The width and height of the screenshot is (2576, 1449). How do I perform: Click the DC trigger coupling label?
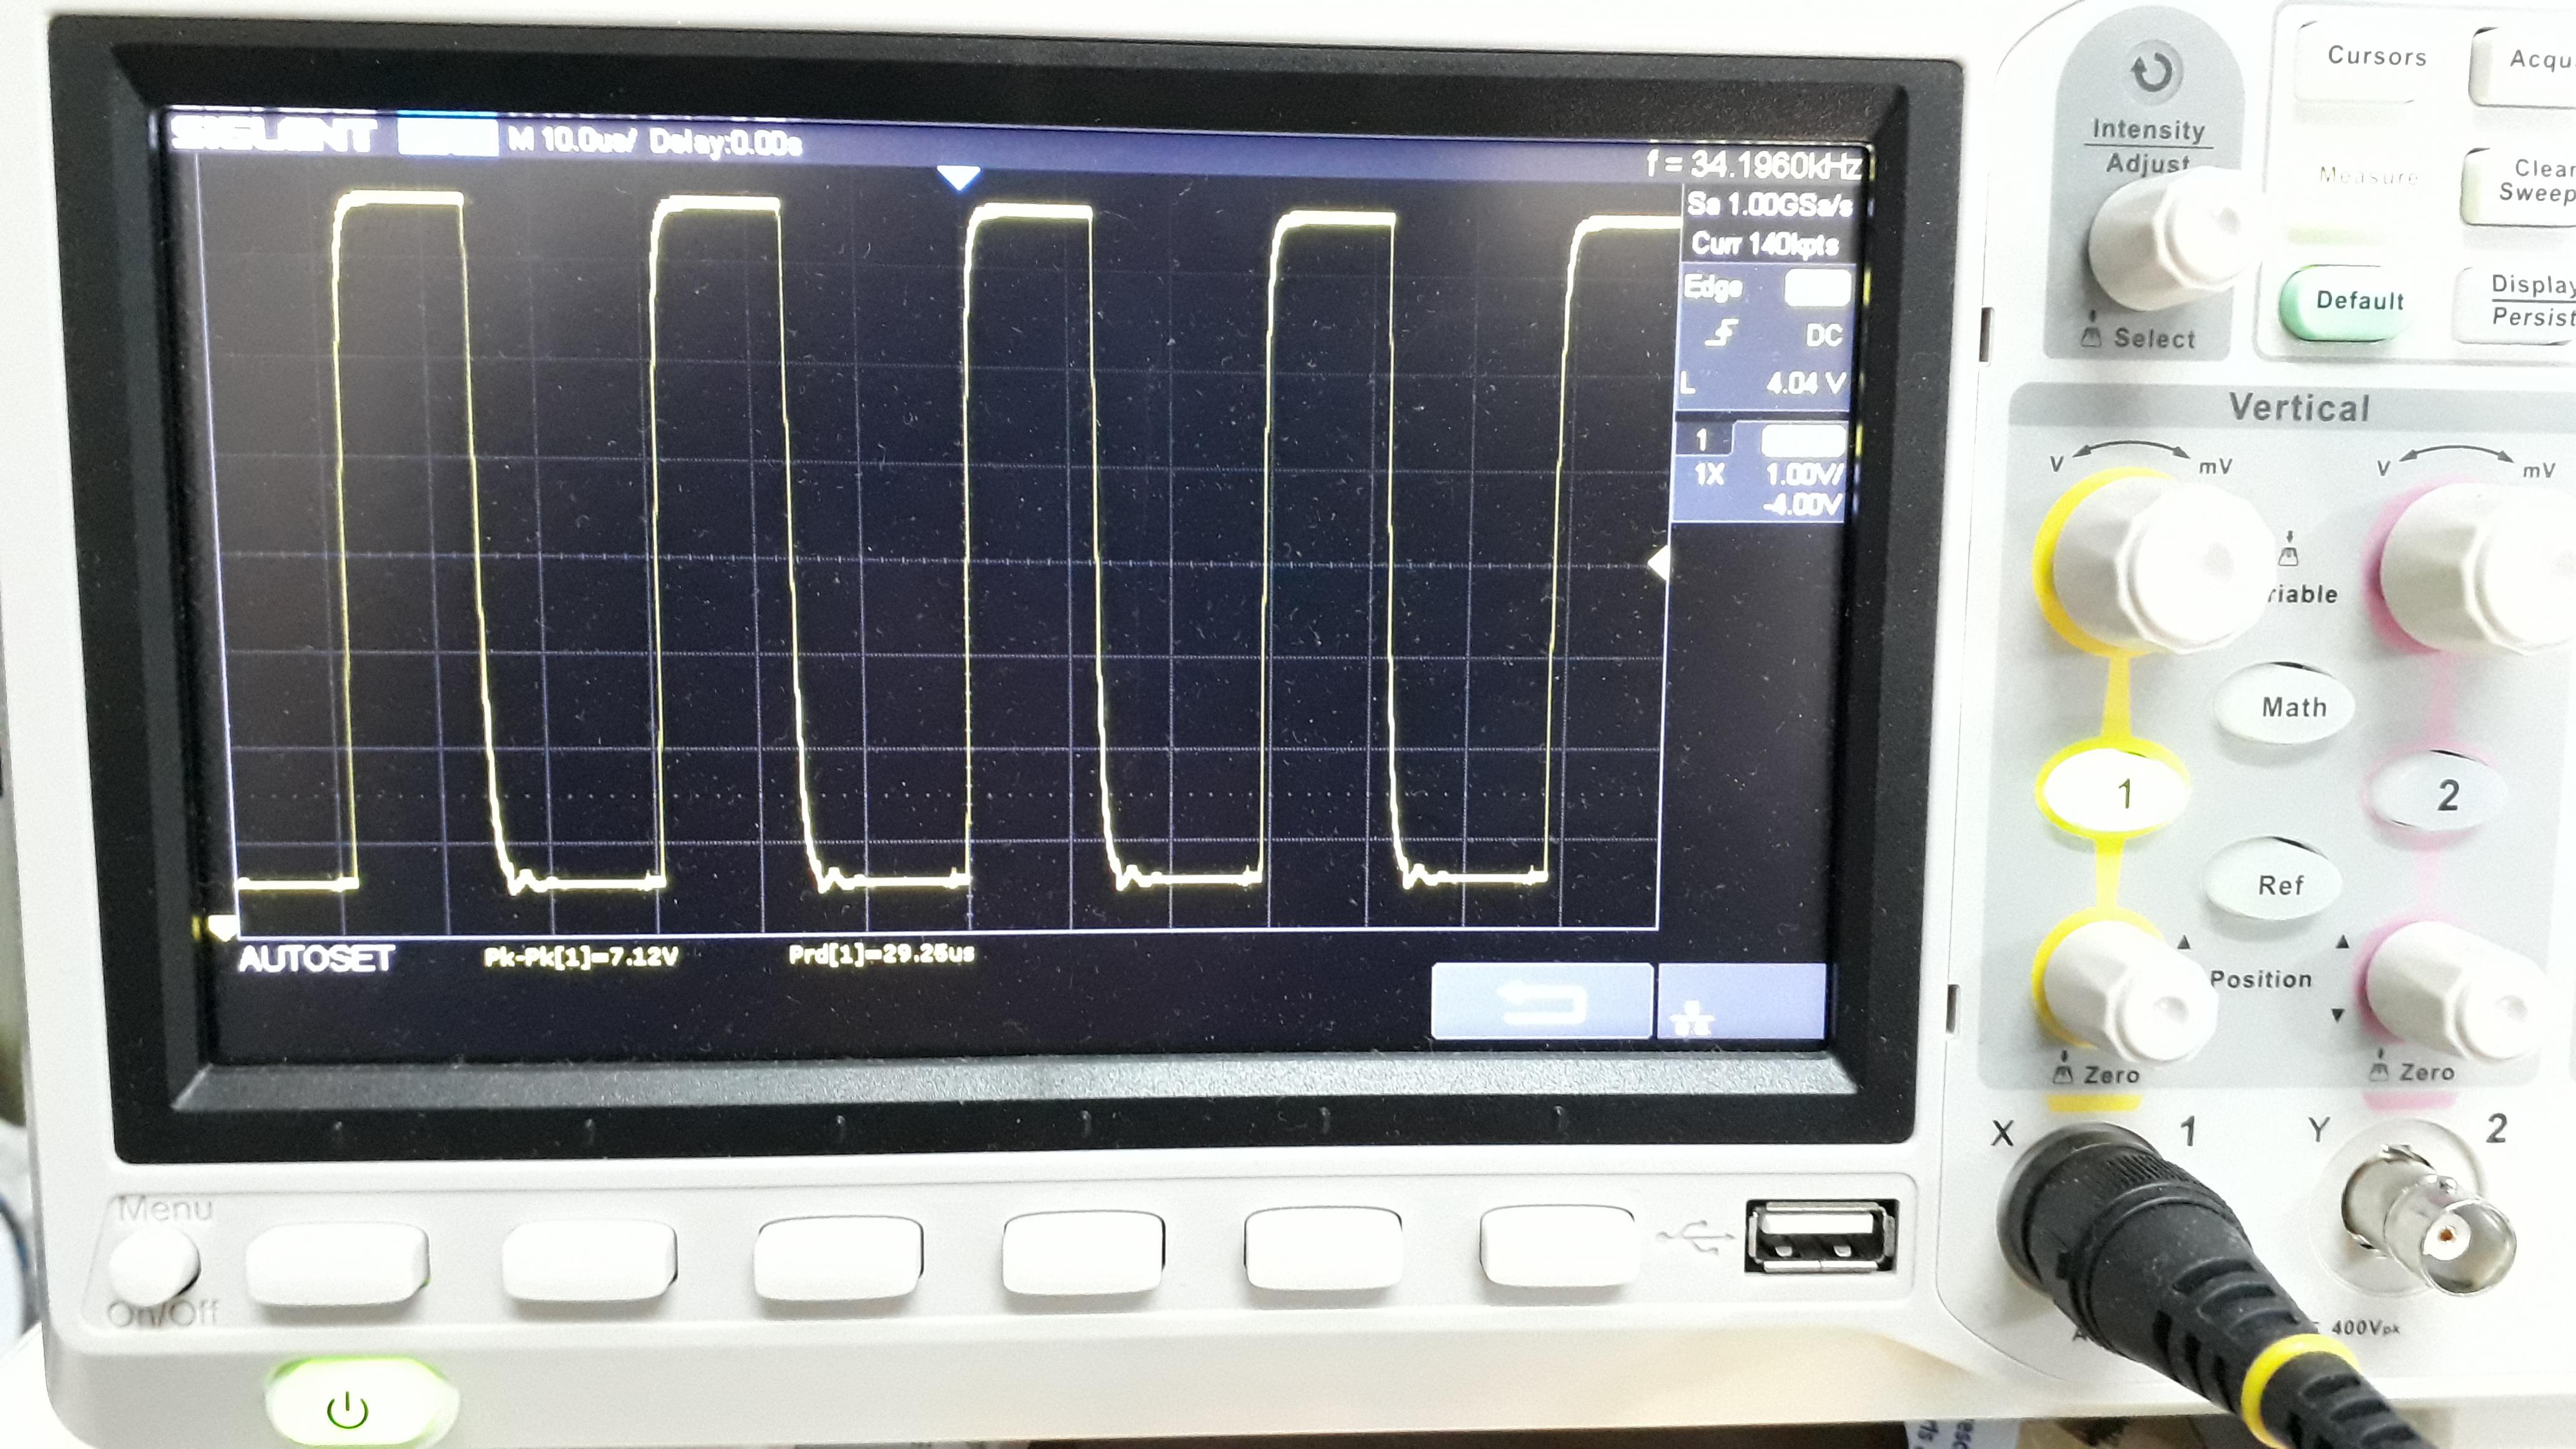click(x=1823, y=335)
